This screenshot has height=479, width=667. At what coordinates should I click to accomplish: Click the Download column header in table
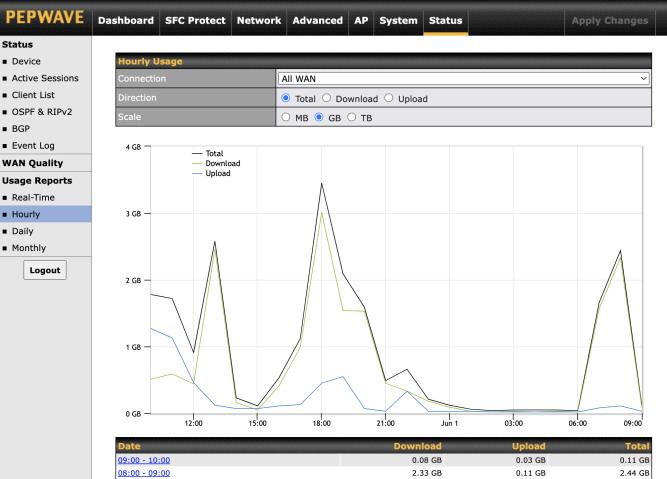pyautogui.click(x=417, y=446)
